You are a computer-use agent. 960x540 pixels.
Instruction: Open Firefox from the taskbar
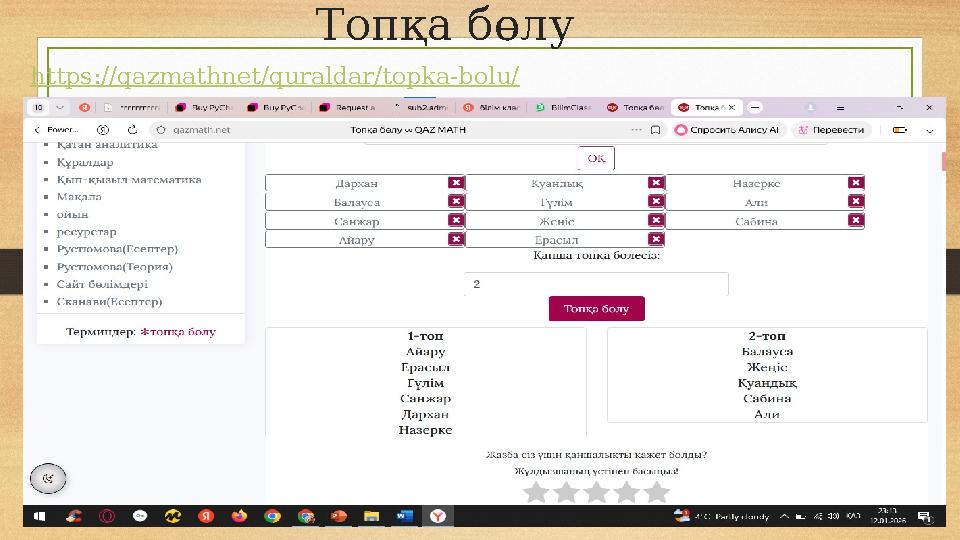[239, 516]
